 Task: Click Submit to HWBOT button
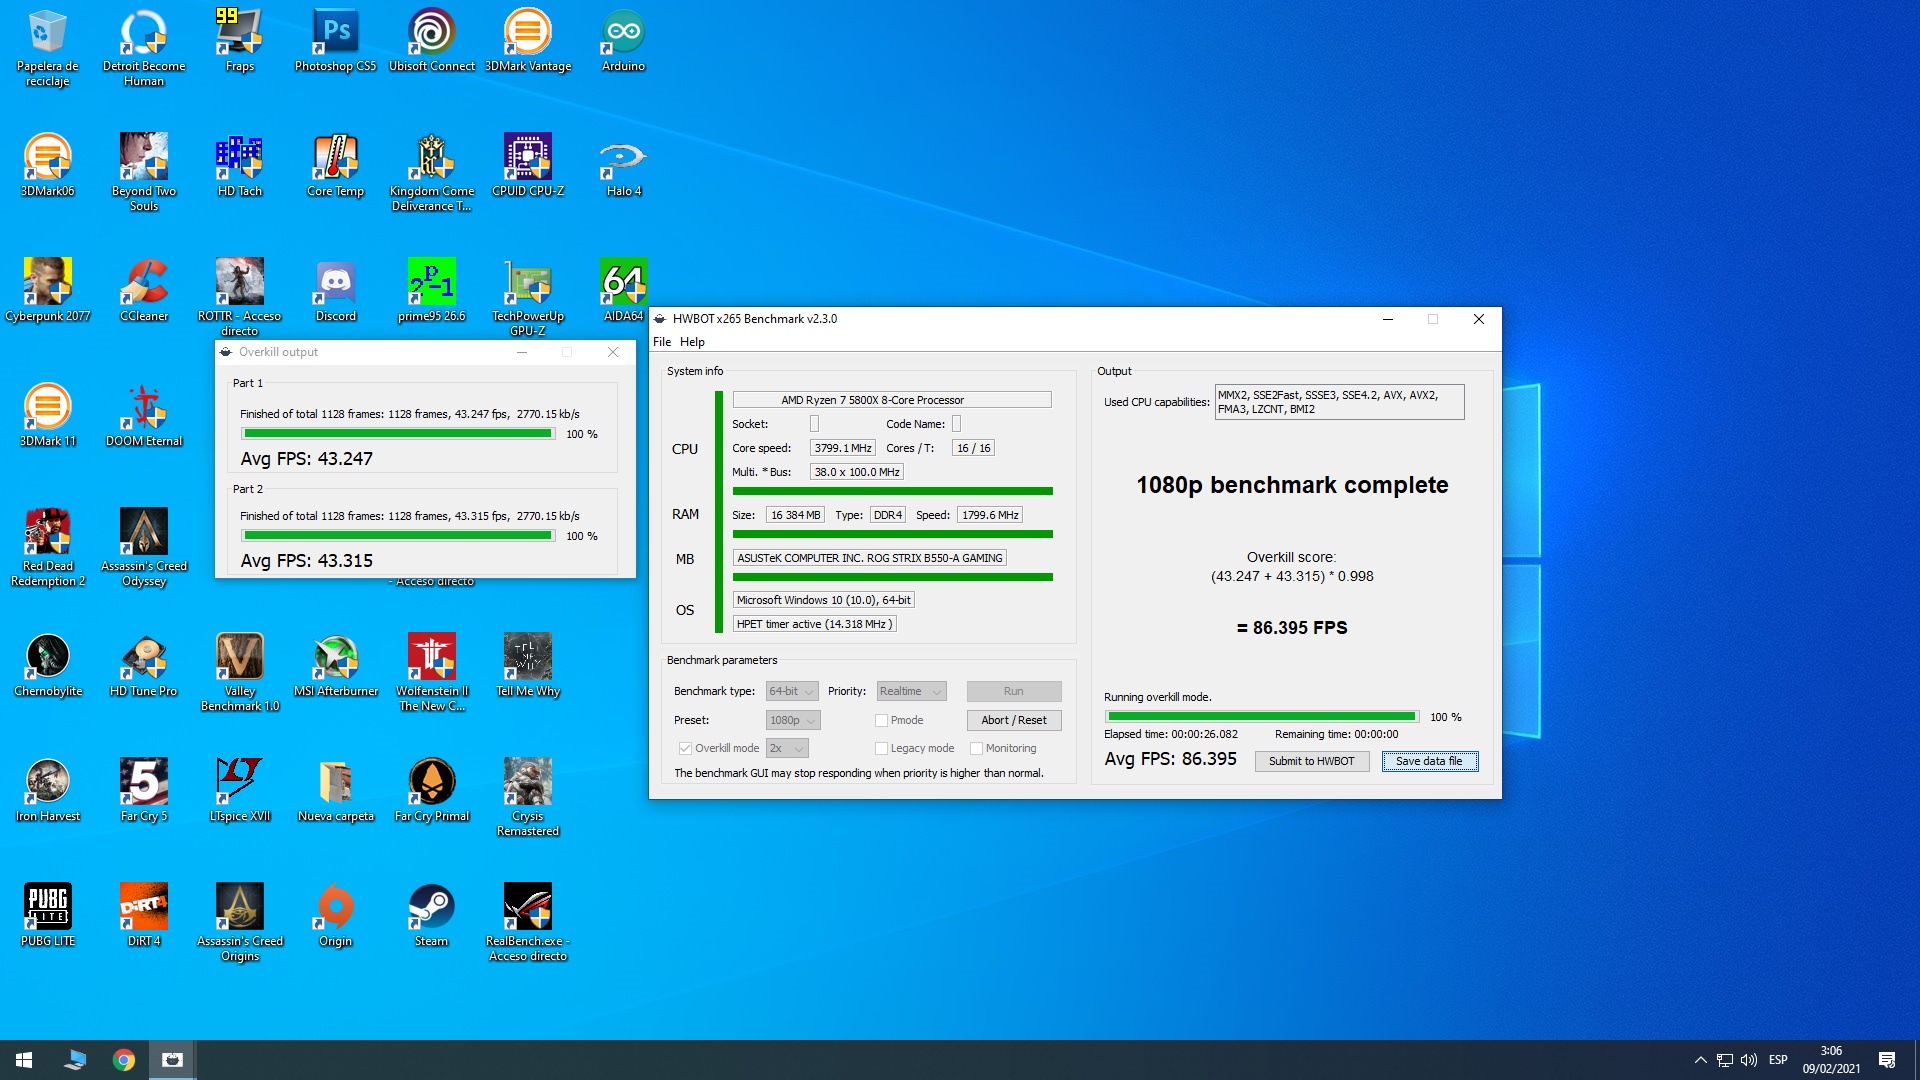1312,761
